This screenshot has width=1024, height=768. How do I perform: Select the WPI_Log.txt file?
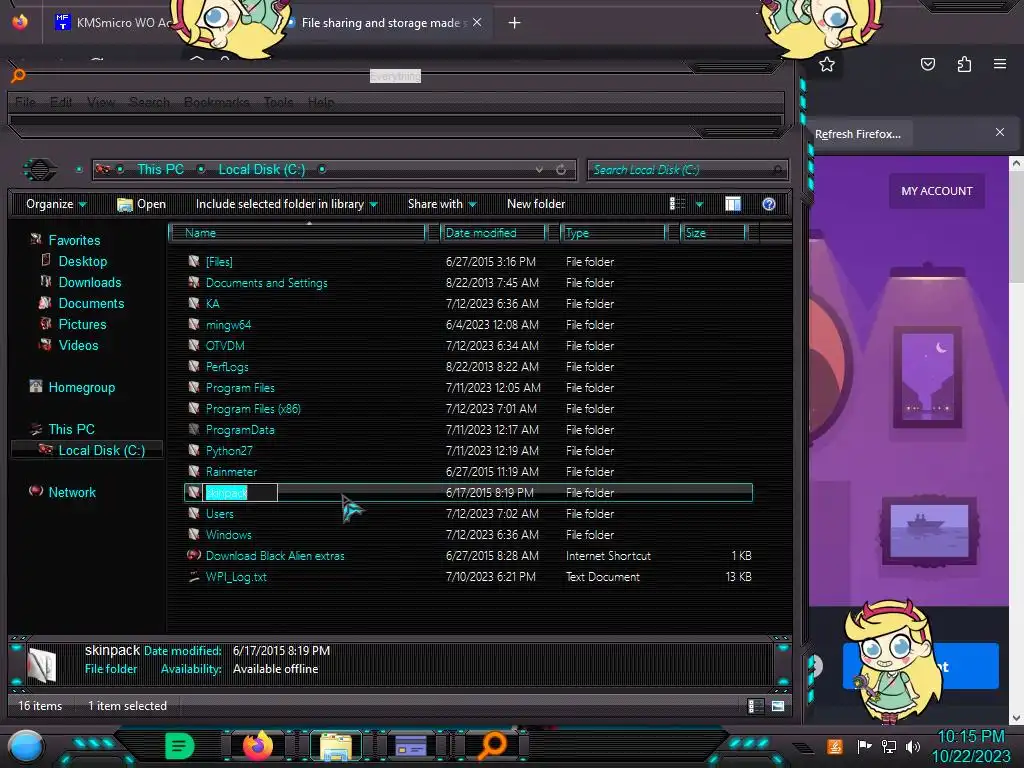click(x=236, y=577)
